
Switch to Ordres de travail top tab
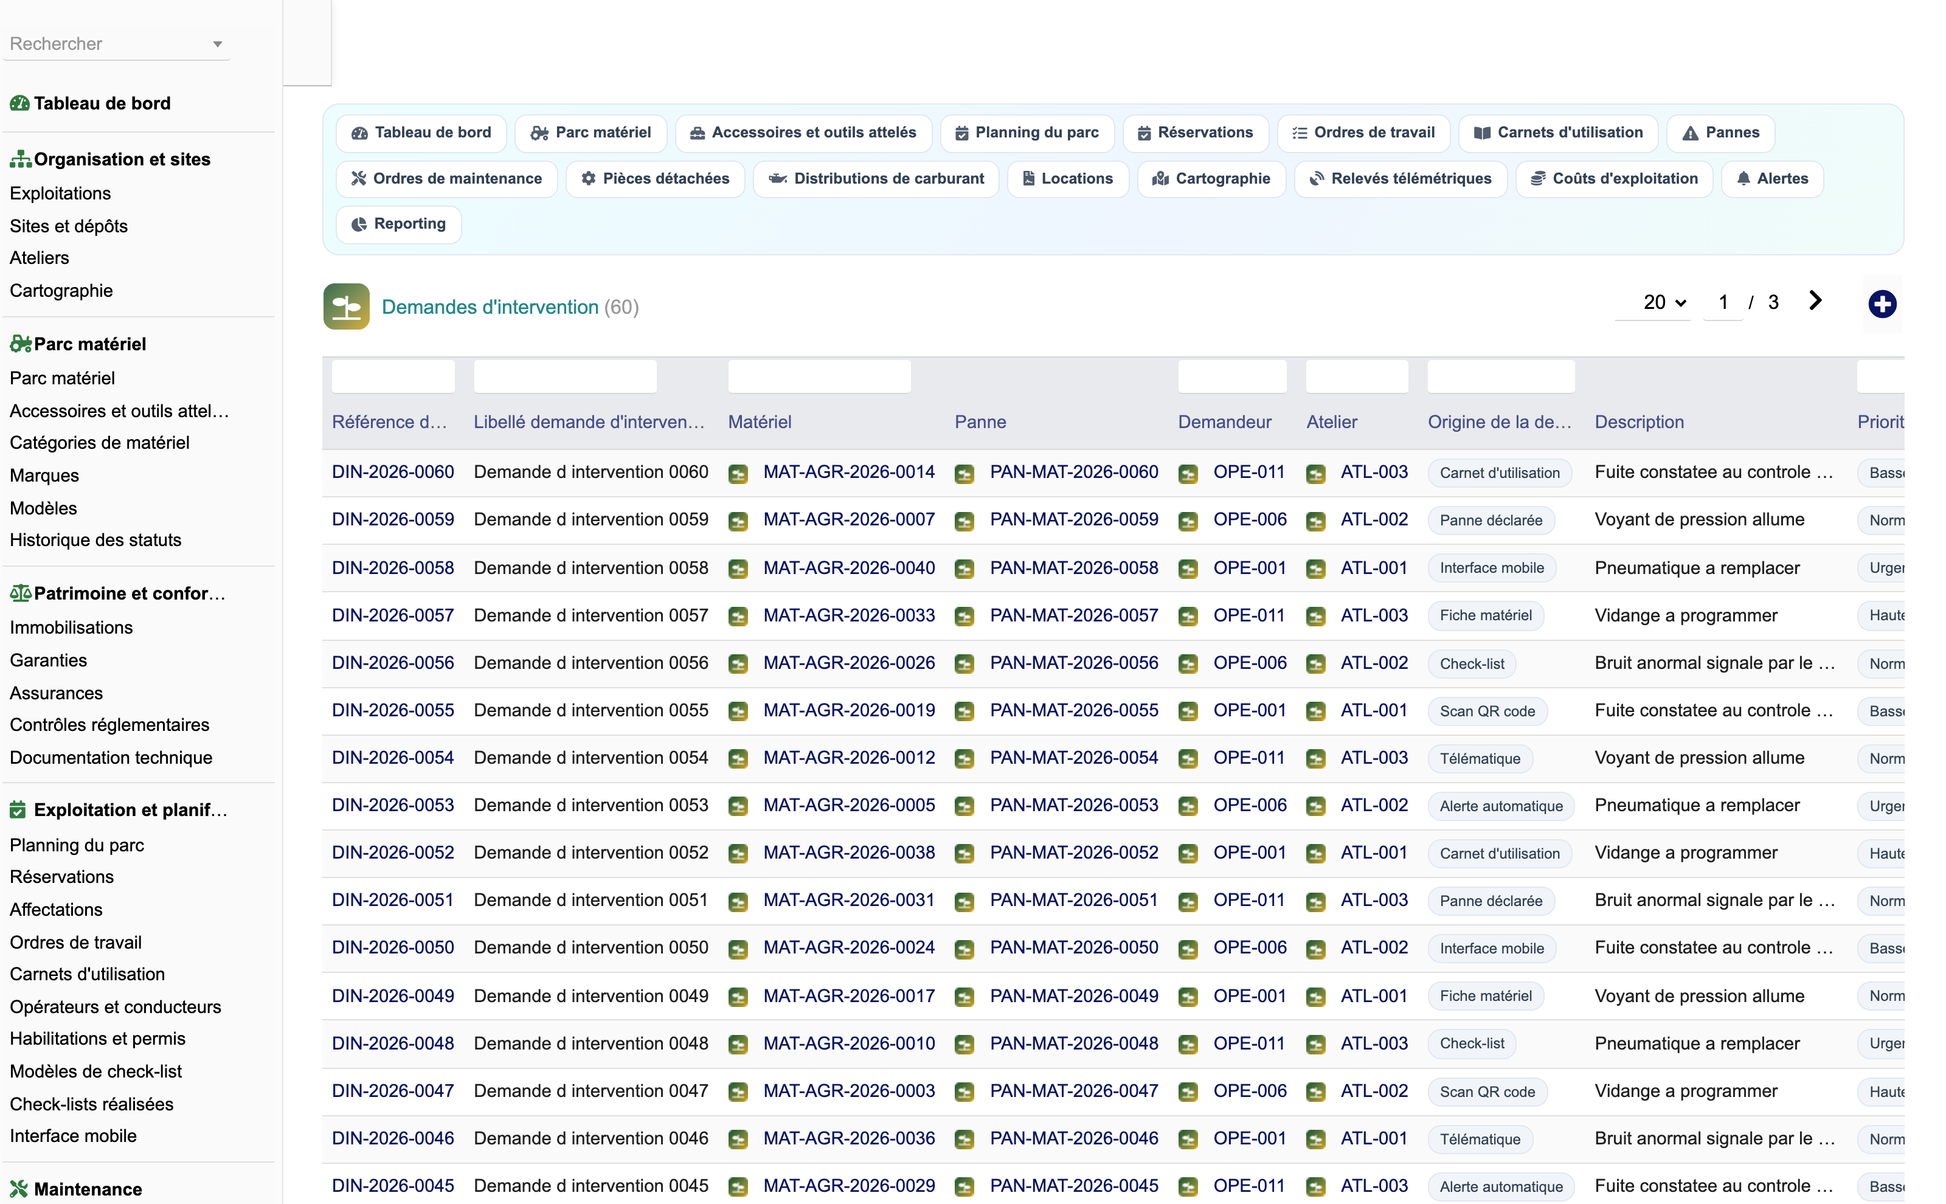tap(1363, 132)
